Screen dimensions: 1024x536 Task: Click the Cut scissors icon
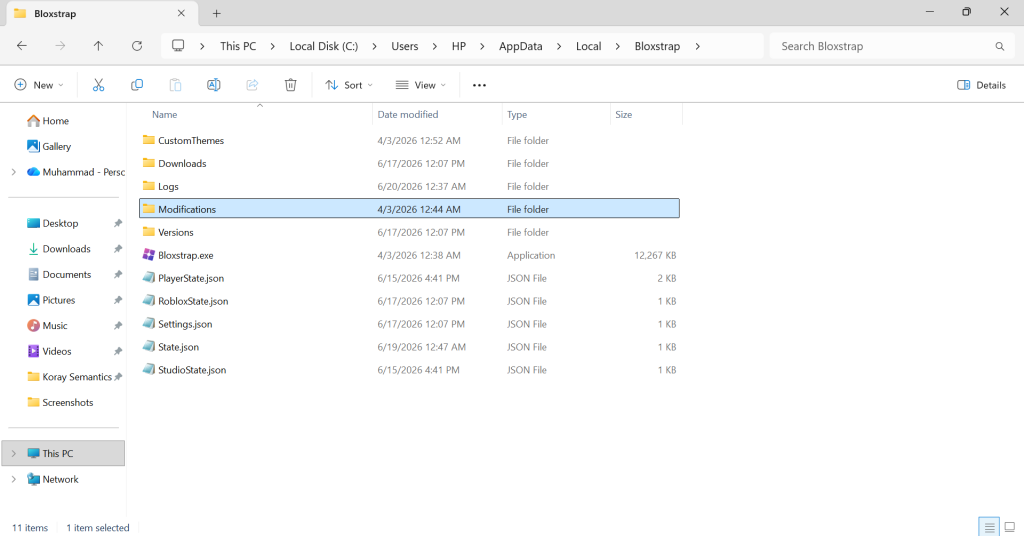click(x=98, y=85)
